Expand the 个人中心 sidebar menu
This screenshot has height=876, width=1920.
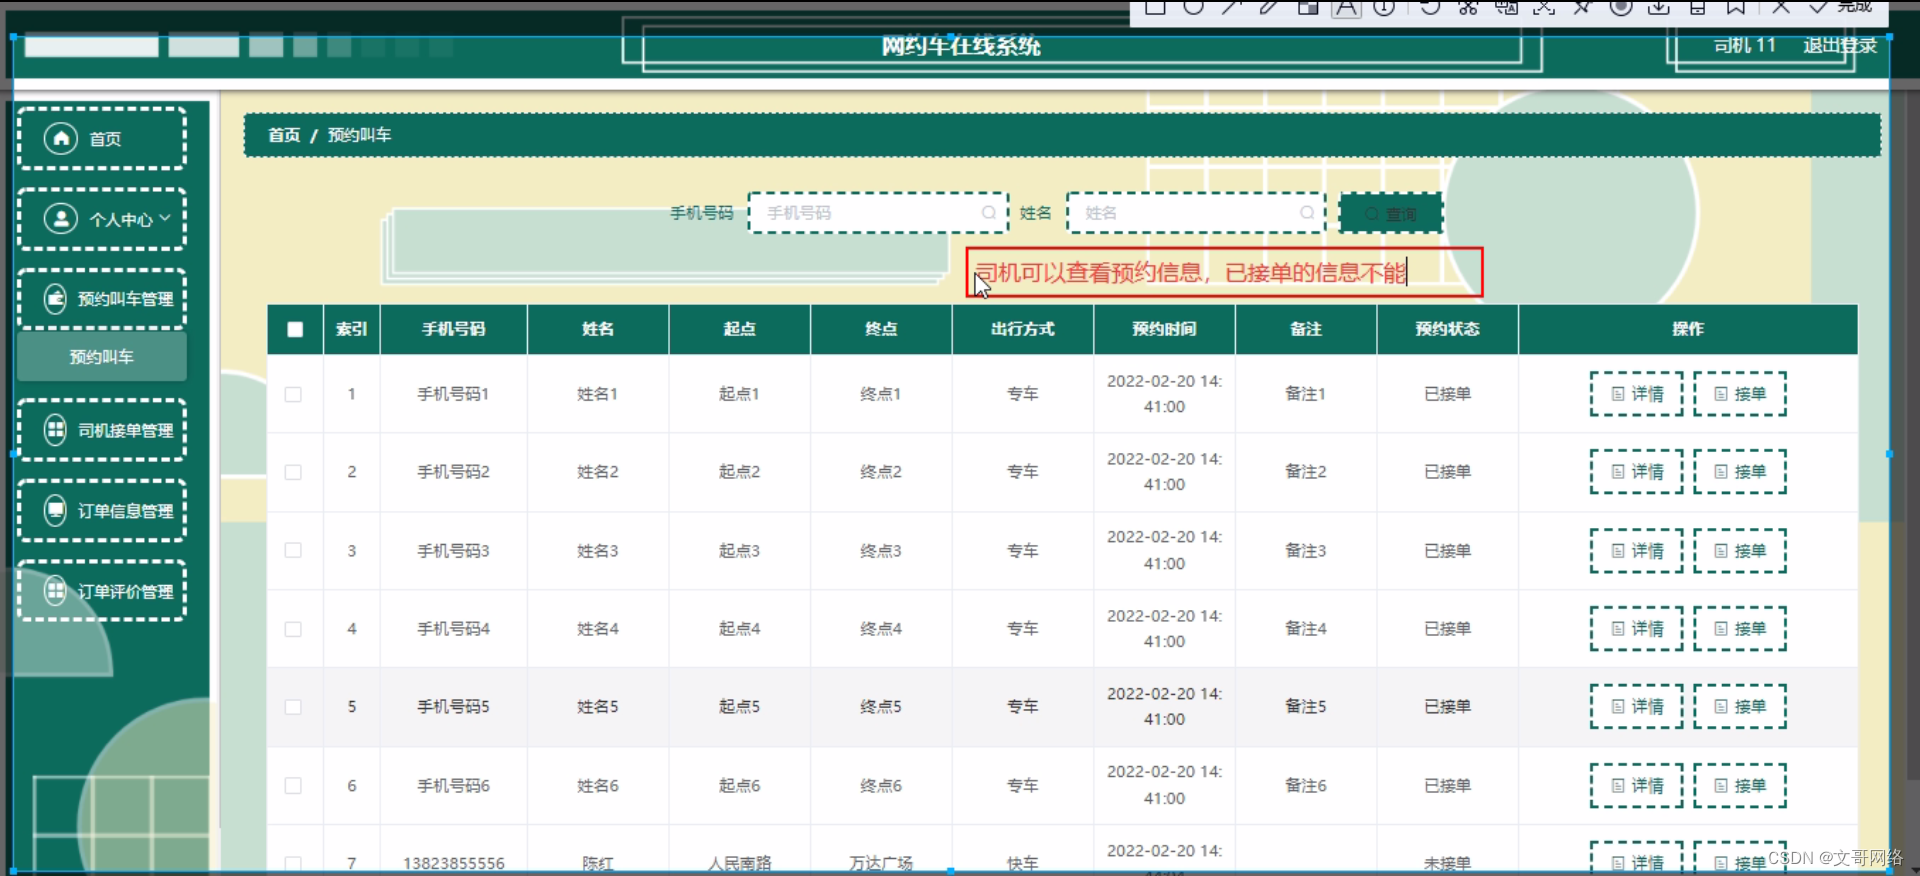click(x=102, y=219)
